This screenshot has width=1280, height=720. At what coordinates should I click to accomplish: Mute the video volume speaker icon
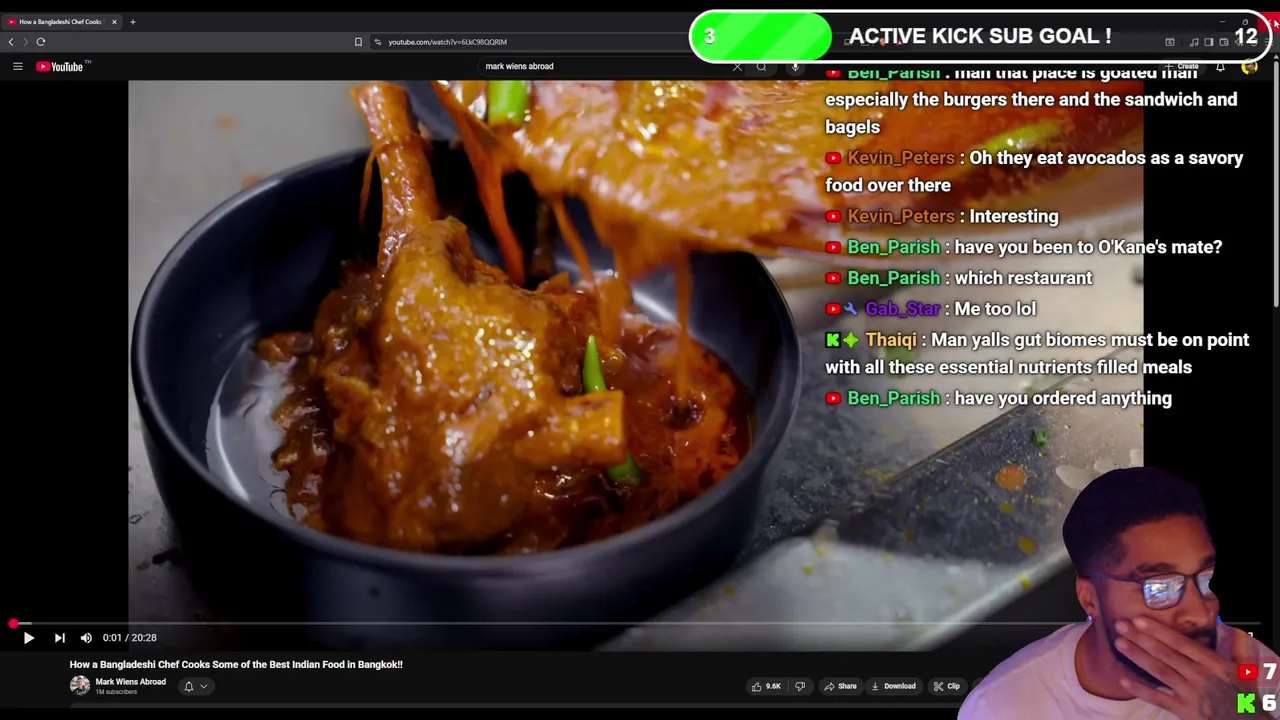[86, 638]
